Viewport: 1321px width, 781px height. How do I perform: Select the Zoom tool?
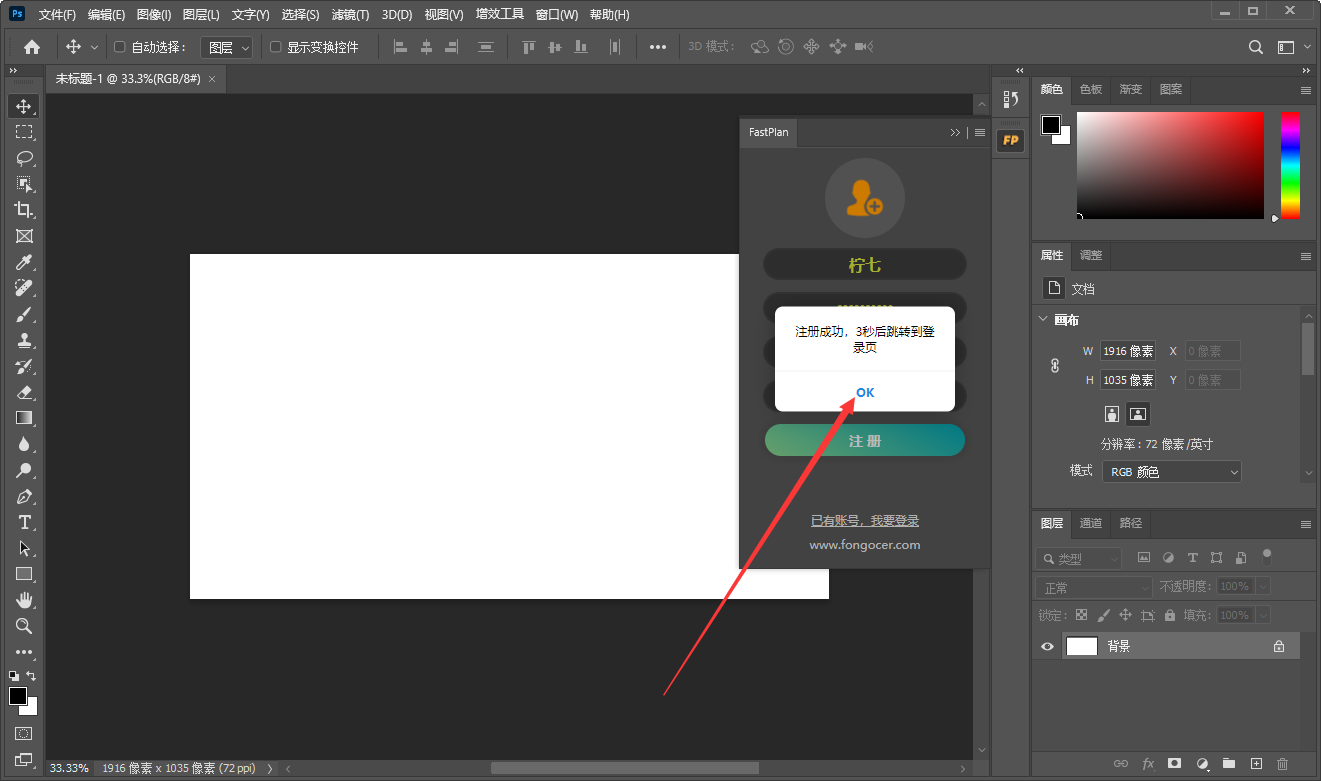tap(24, 626)
